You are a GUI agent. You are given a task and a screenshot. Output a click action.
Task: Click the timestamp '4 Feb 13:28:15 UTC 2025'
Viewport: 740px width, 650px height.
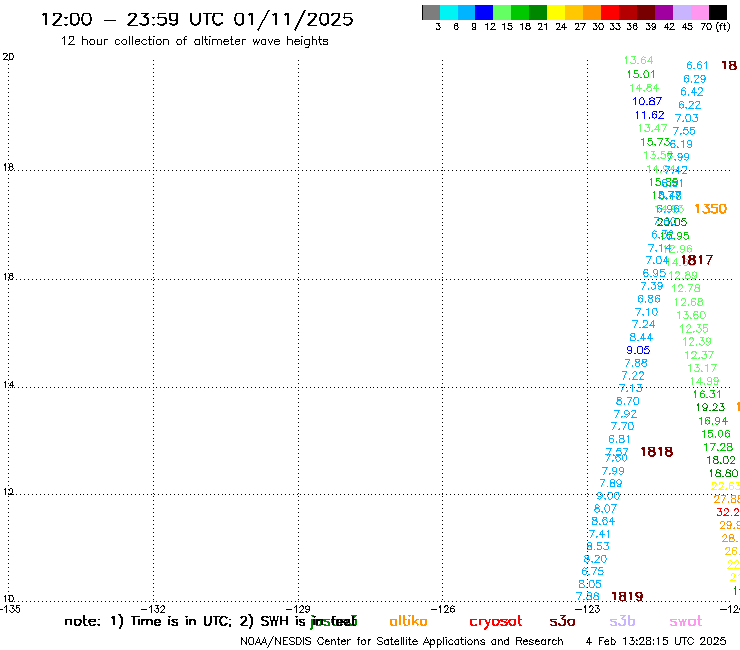pos(656,641)
